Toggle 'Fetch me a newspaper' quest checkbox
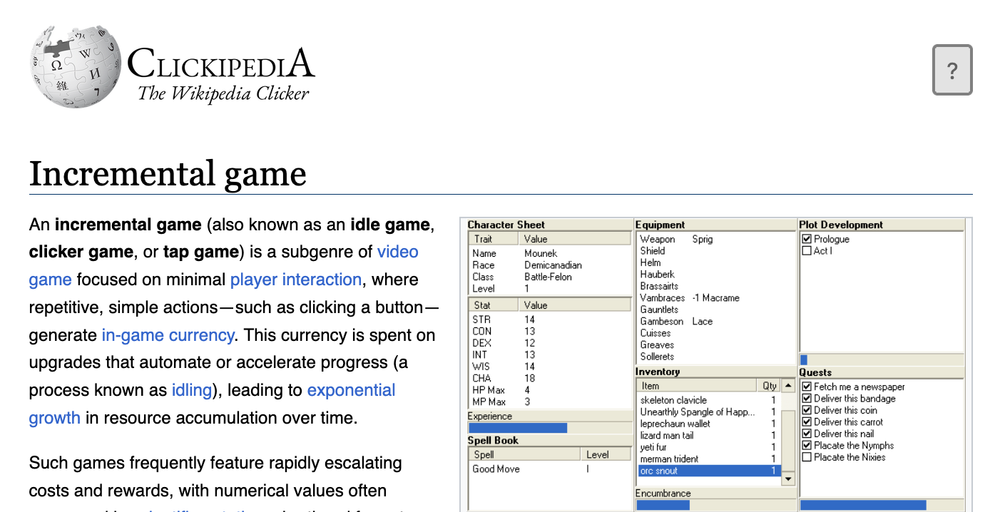 tap(807, 386)
